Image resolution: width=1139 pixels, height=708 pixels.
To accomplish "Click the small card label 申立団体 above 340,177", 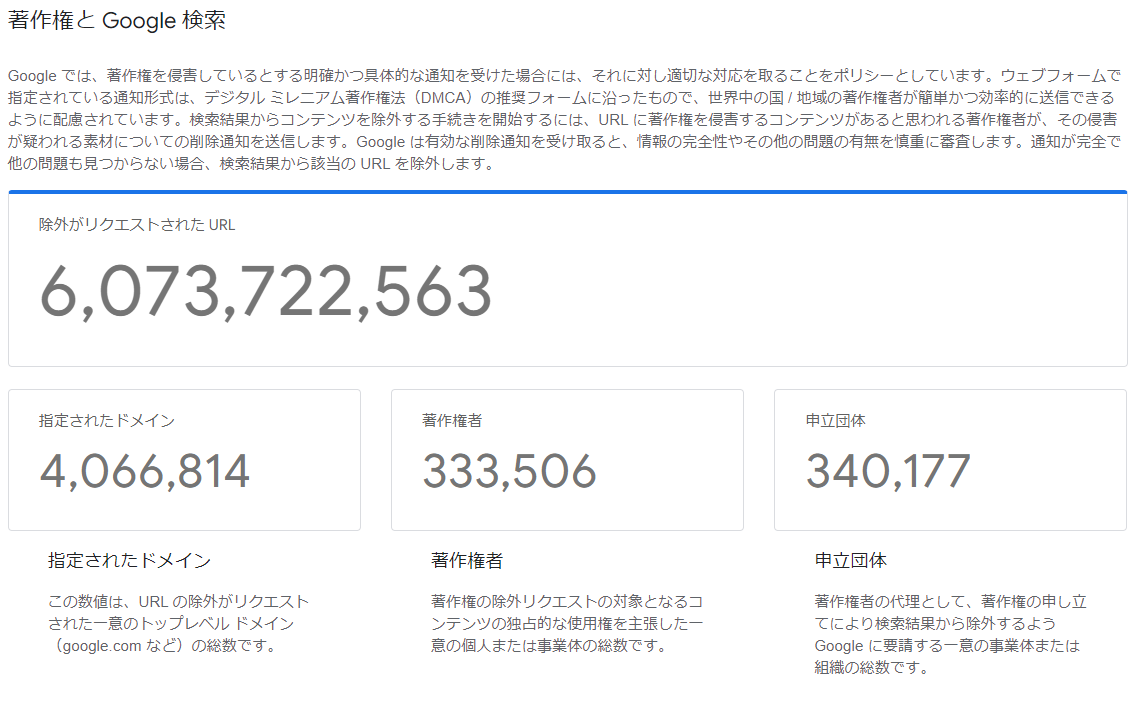I will 835,420.
